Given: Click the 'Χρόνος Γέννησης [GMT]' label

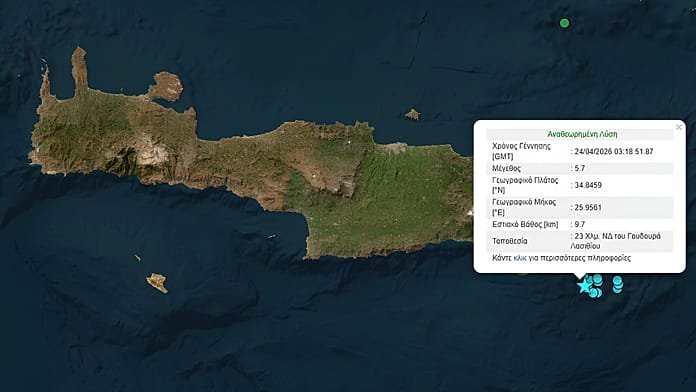Looking at the screenshot, I should 521,151.
